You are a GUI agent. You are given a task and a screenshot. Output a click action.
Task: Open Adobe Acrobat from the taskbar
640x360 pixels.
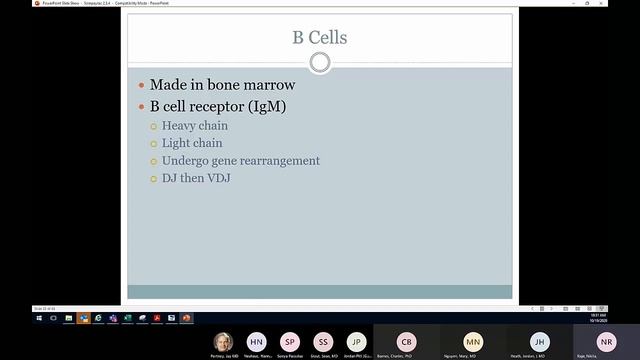point(157,318)
